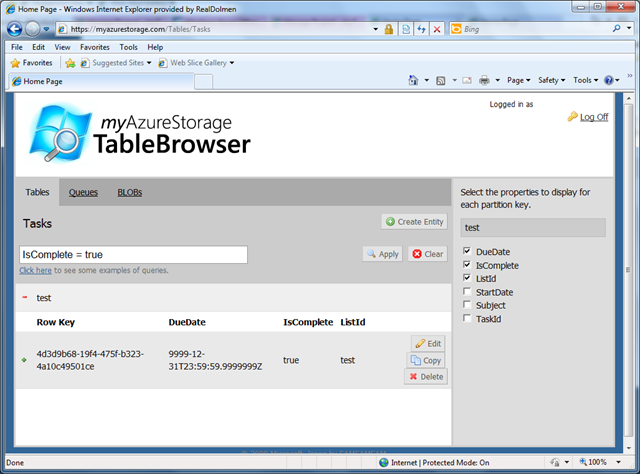Delete the entity row
Image resolution: width=640 pixels, height=474 pixels.
[x=426, y=376]
